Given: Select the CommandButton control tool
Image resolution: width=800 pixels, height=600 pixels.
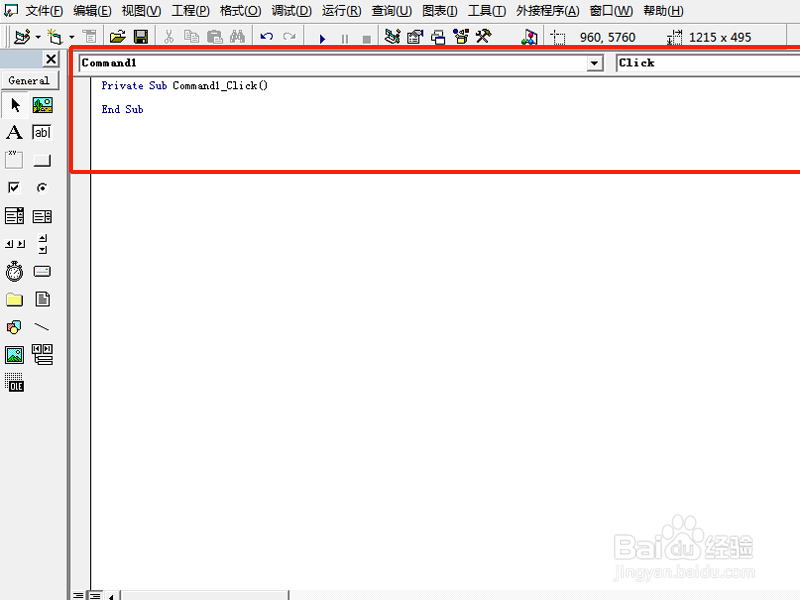Looking at the screenshot, I should (x=42, y=161).
